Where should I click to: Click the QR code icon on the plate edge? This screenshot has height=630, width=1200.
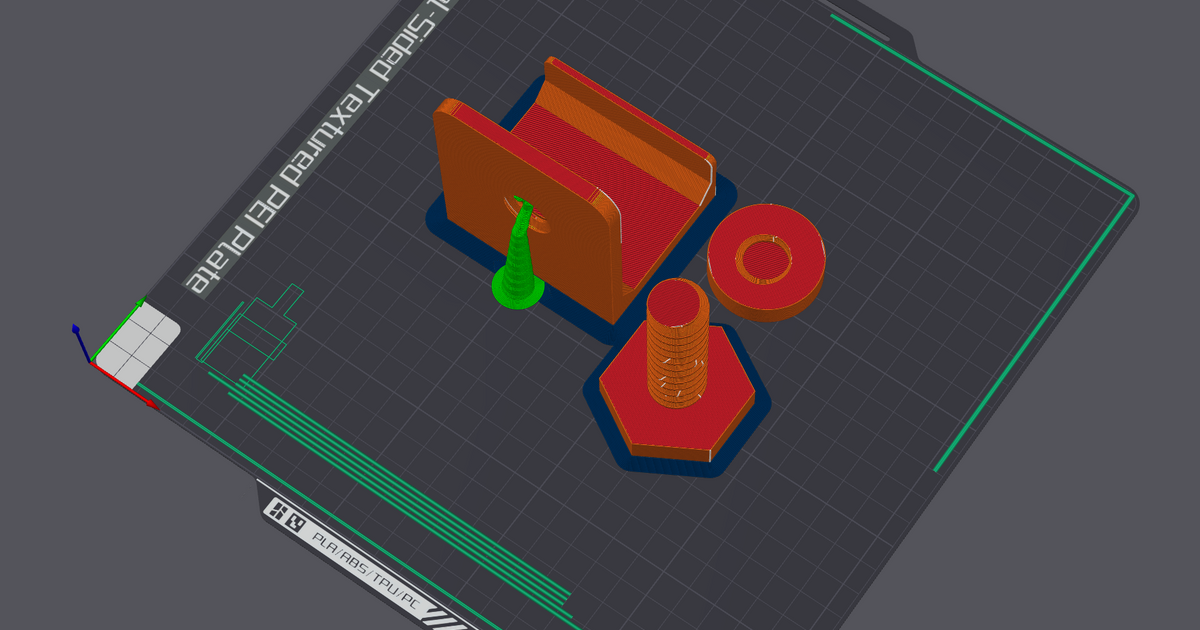coord(296,522)
